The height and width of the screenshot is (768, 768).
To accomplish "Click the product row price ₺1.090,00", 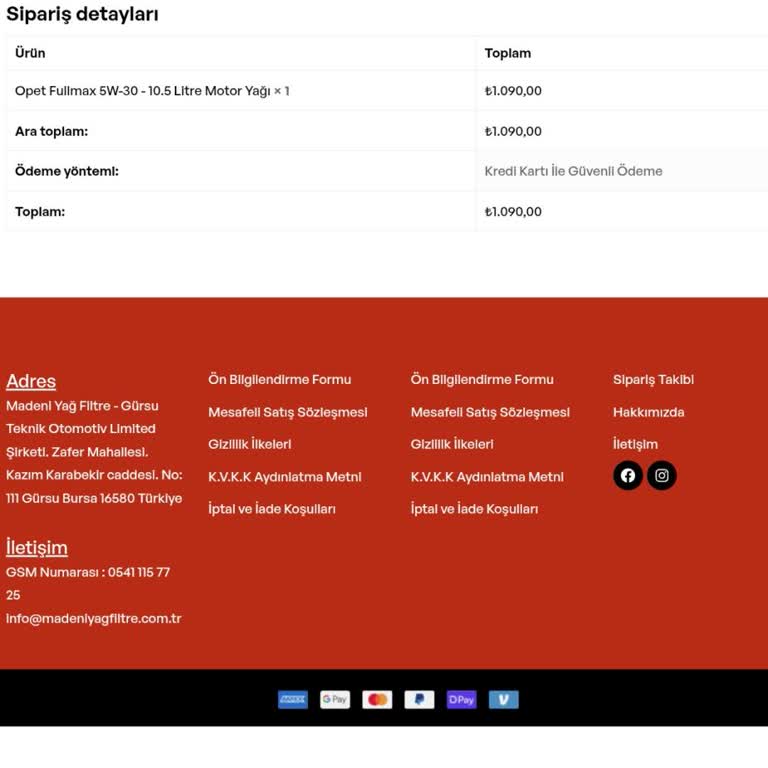I will (x=513, y=91).
